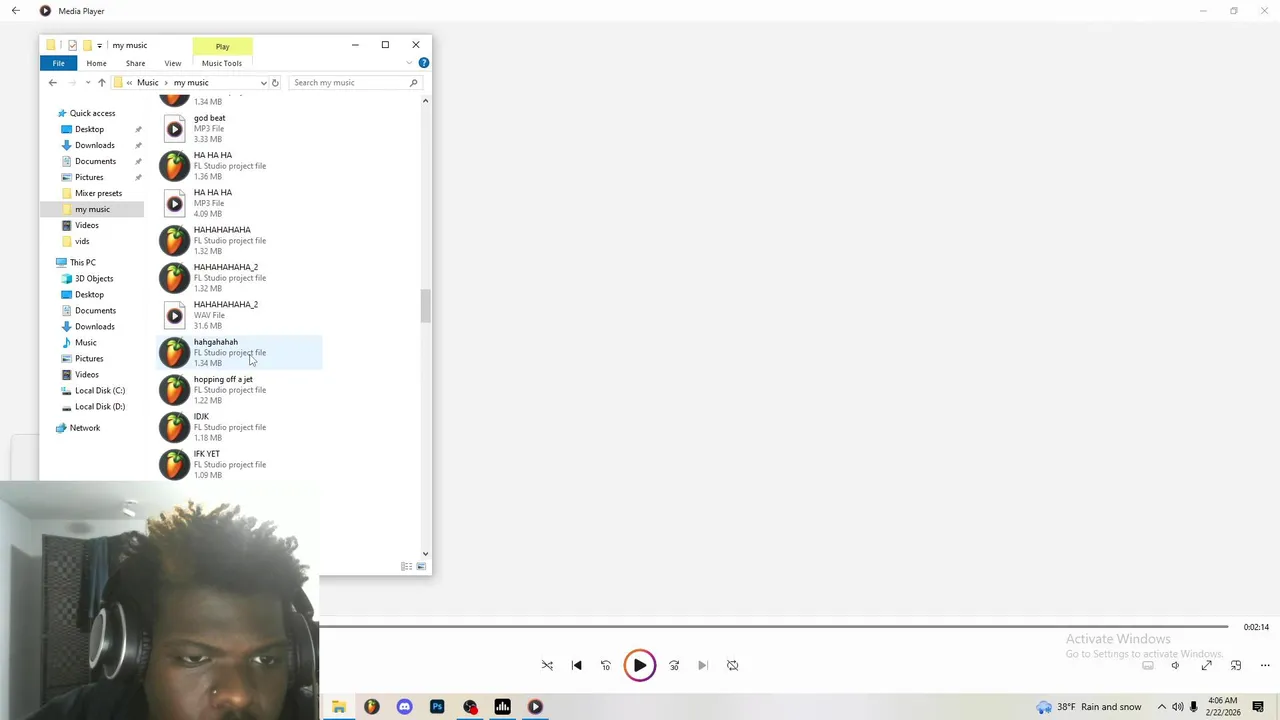Select Quick access in navigation pane
Screen dimensions: 1280x720
tap(92, 113)
